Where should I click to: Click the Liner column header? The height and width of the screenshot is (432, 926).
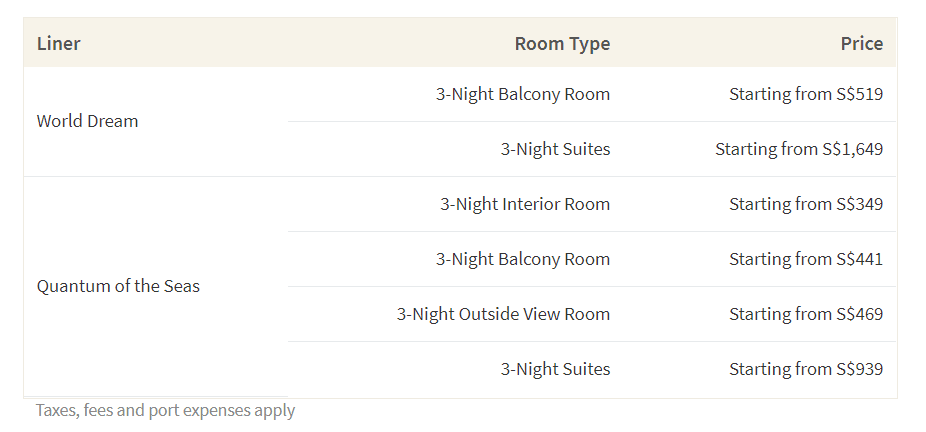[58, 43]
